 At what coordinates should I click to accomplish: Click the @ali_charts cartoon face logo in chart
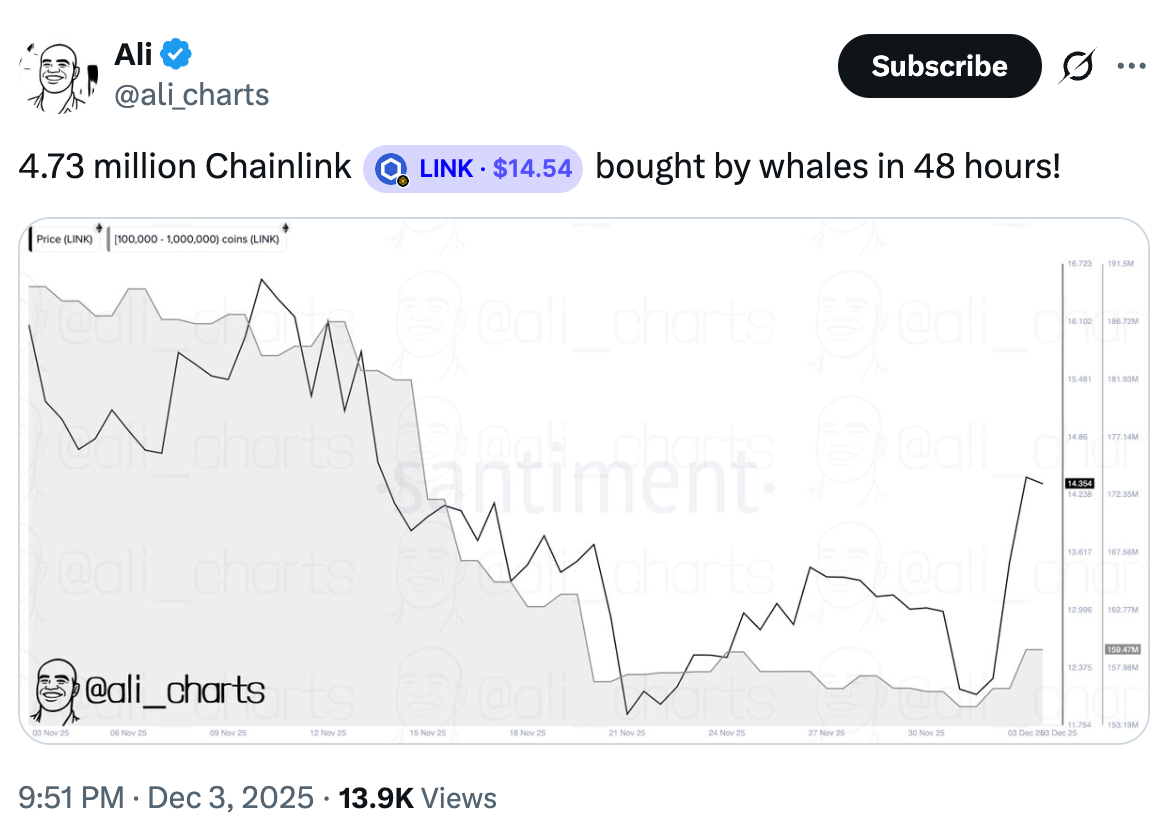coord(57,690)
